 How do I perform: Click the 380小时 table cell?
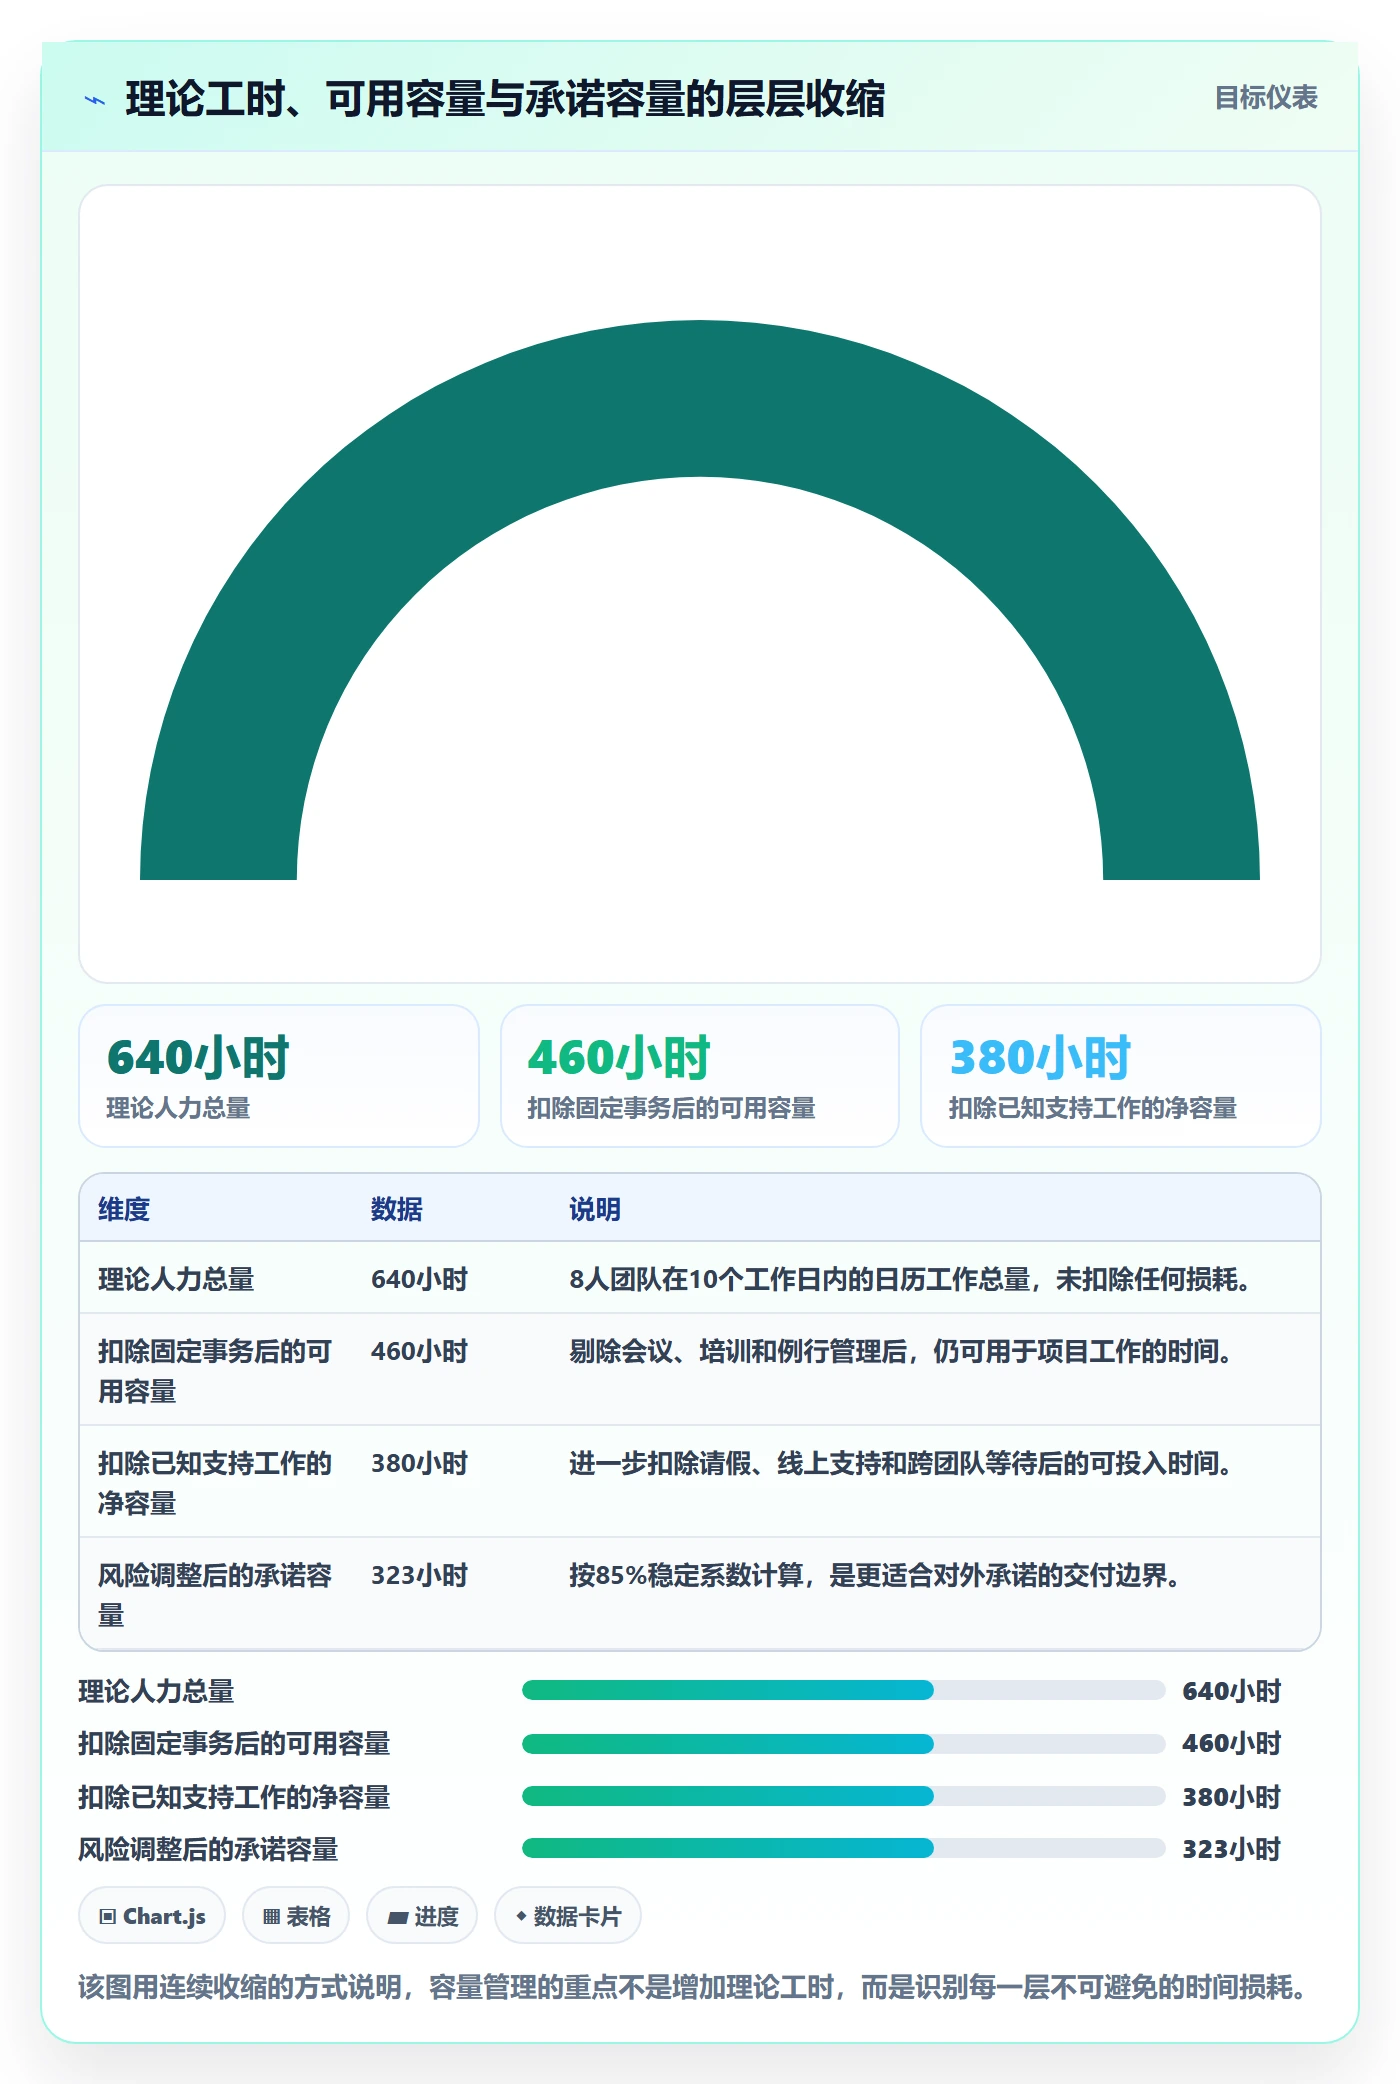tap(419, 1463)
